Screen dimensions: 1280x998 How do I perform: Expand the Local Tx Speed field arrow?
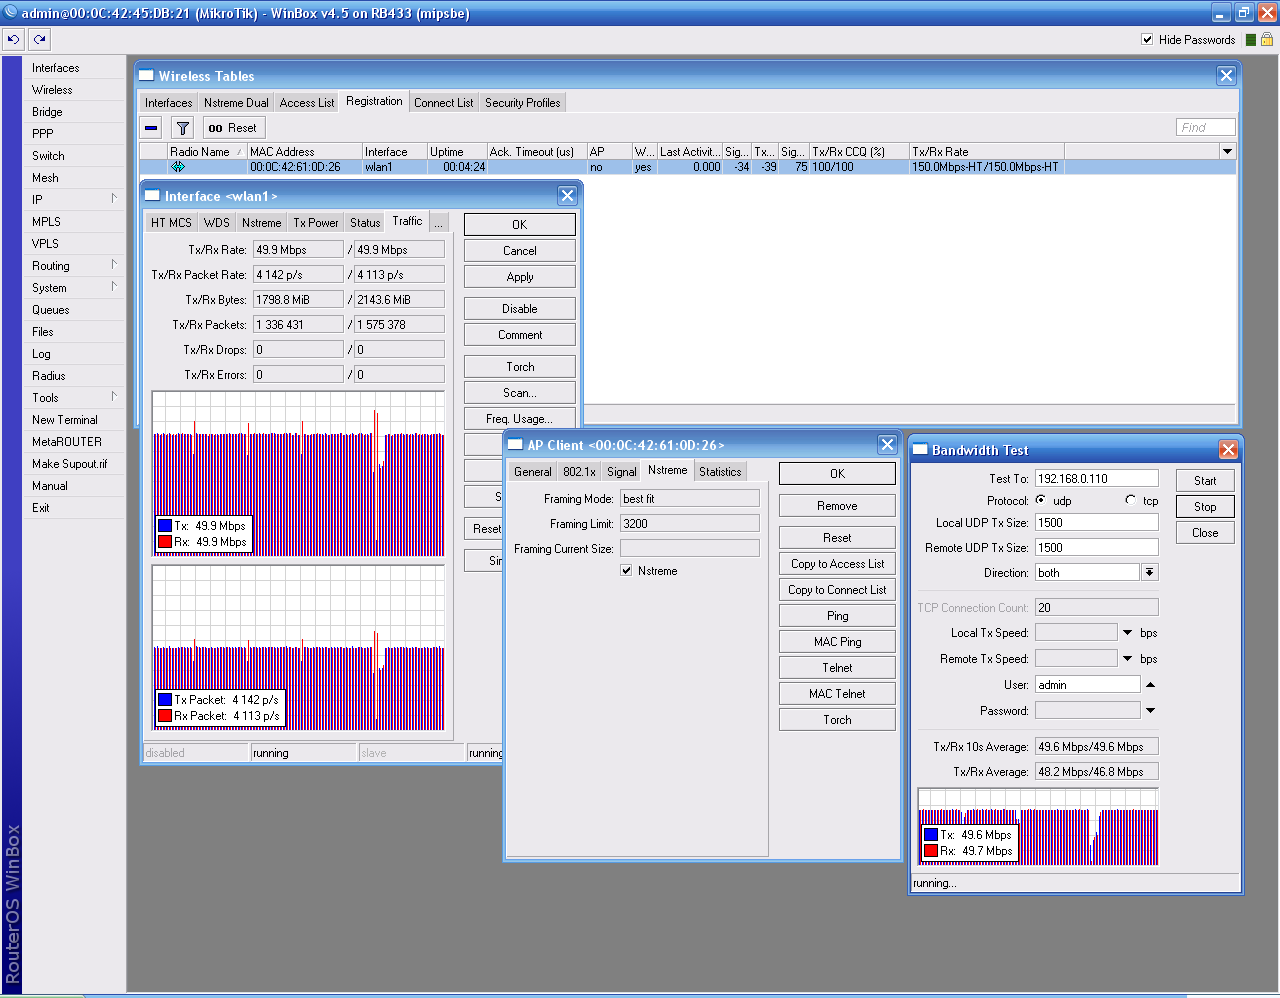(x=1128, y=633)
